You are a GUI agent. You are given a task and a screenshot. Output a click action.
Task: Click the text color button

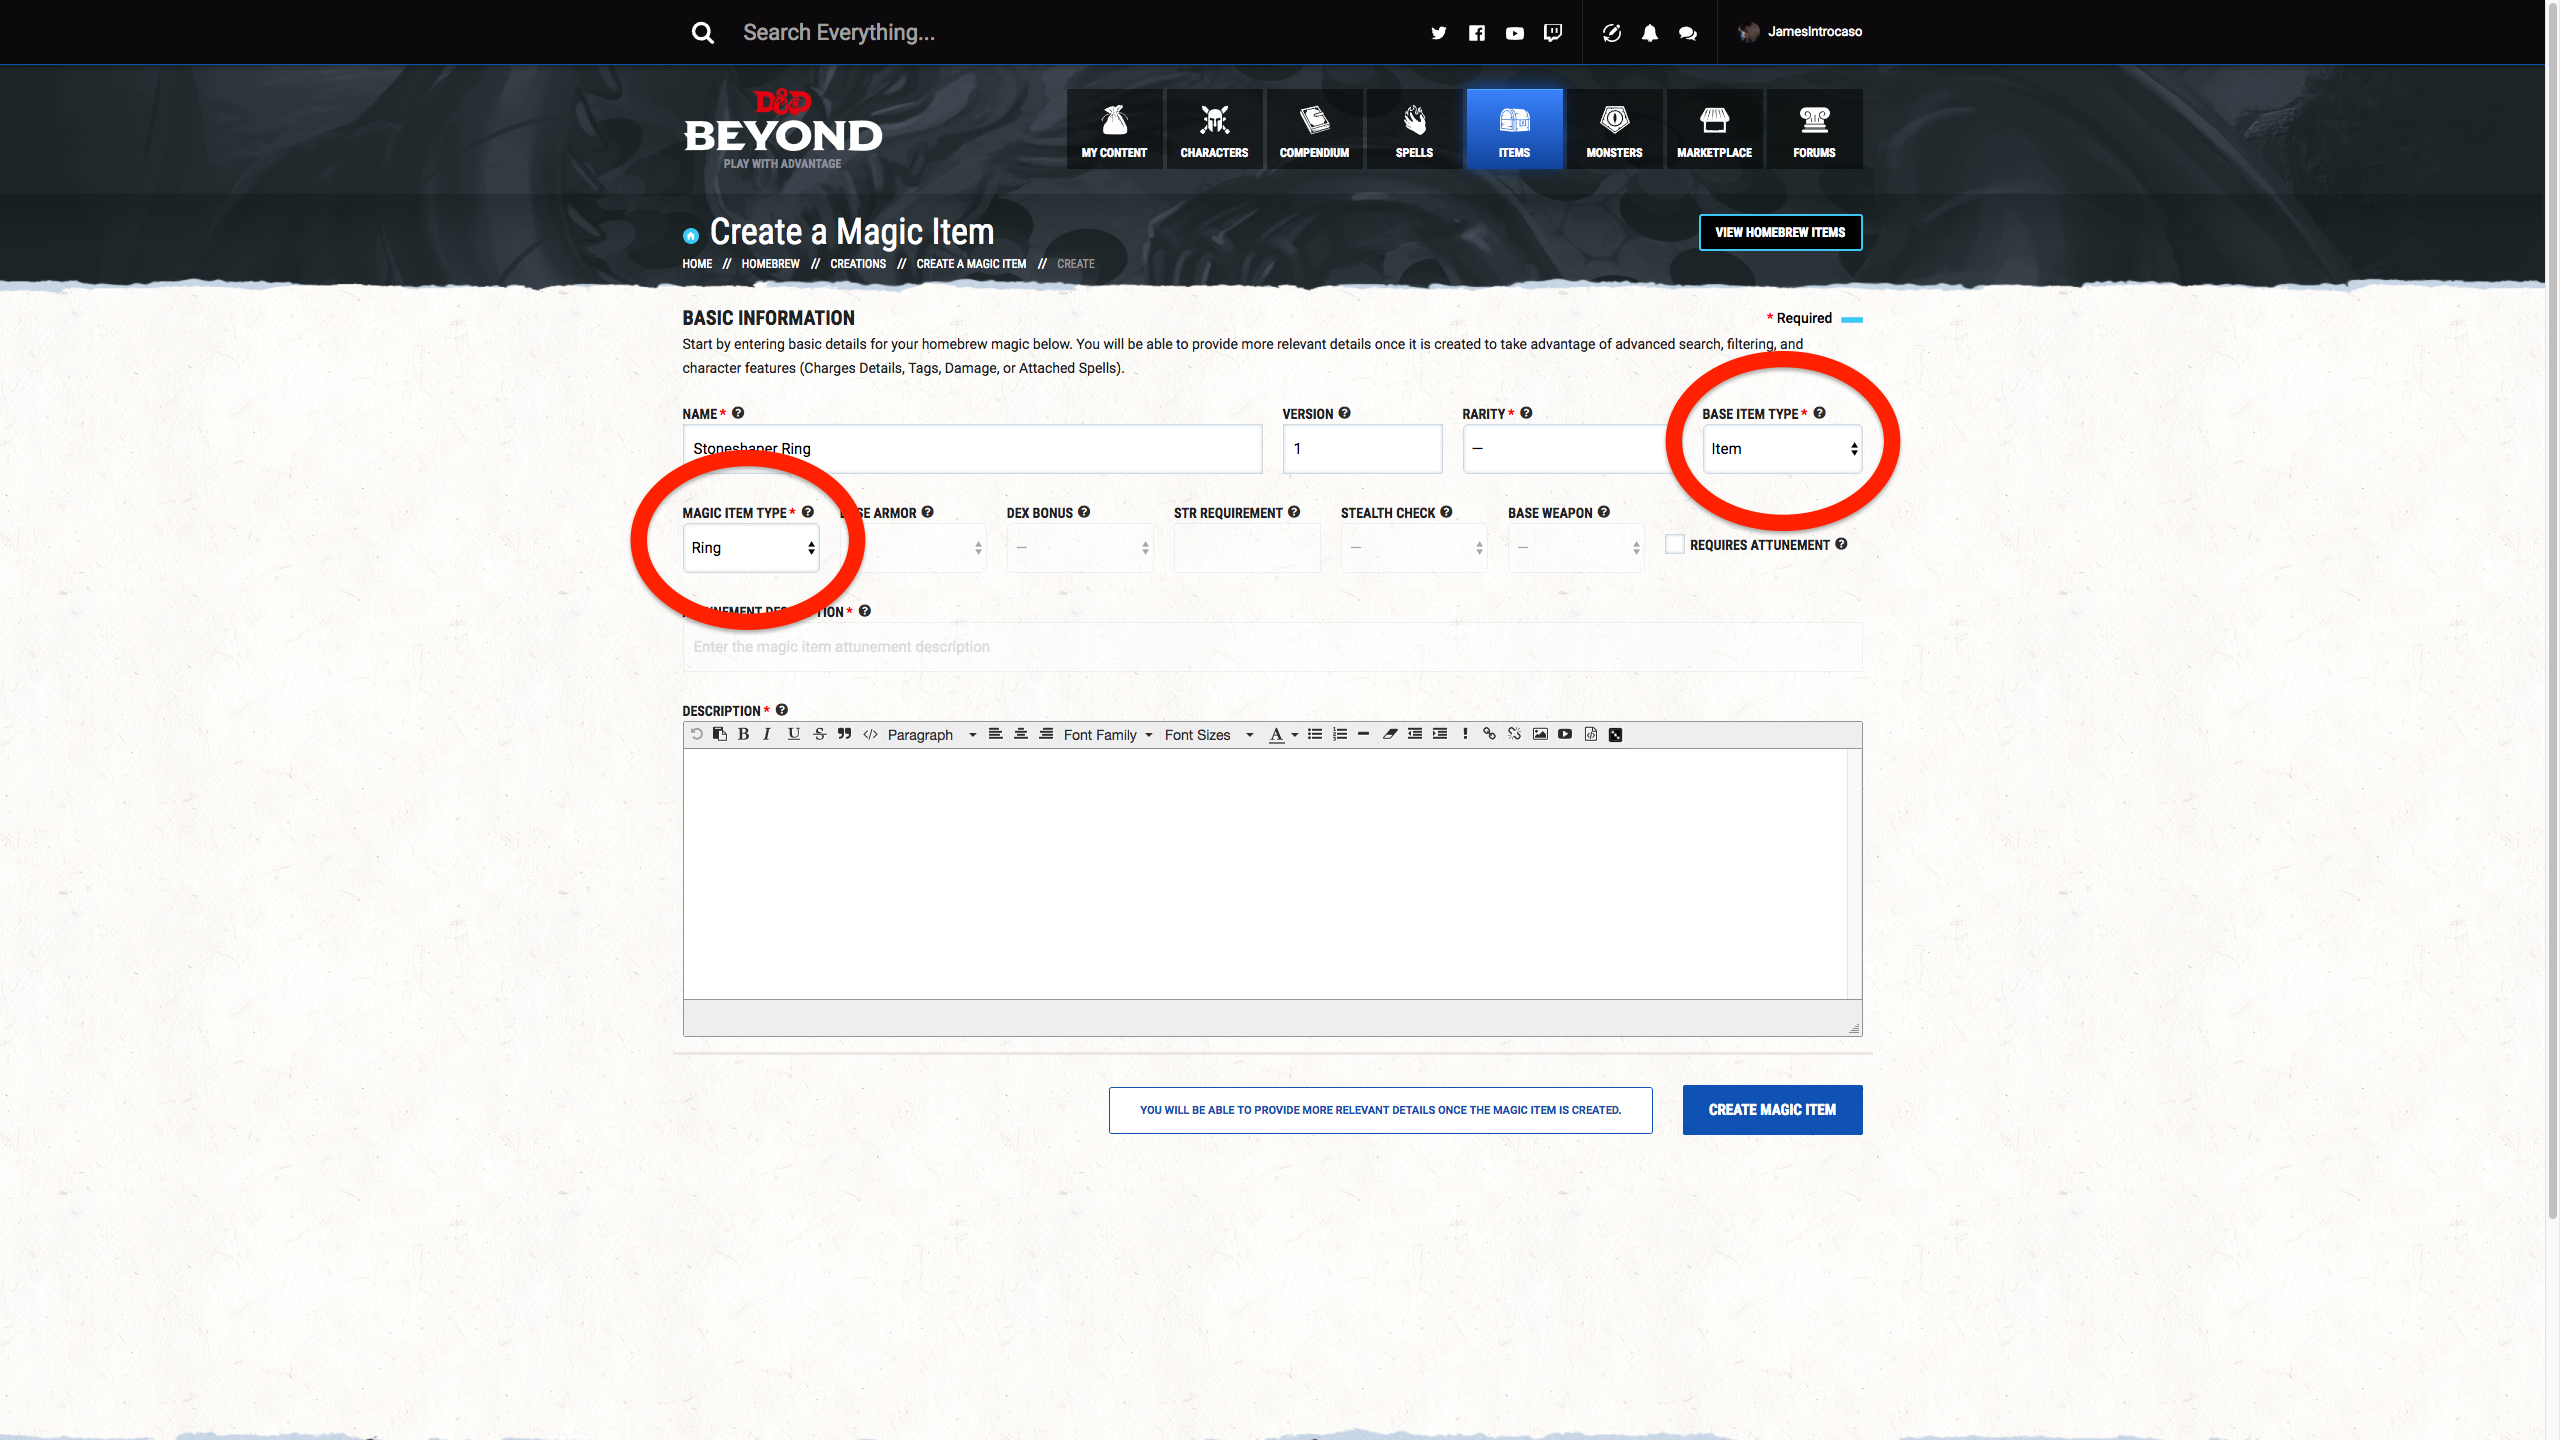(1277, 735)
